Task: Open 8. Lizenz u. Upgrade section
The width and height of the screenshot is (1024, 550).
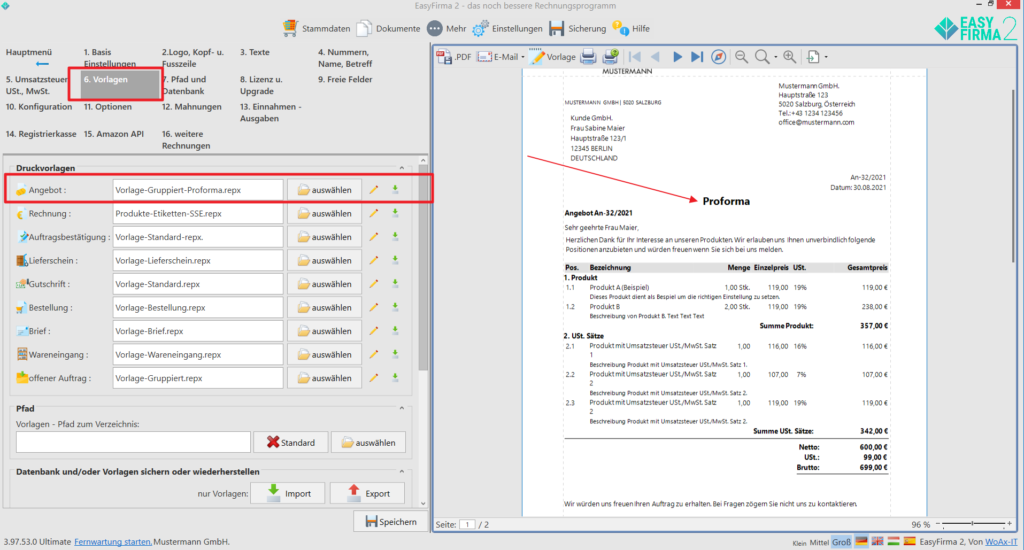Action: click(x=261, y=85)
